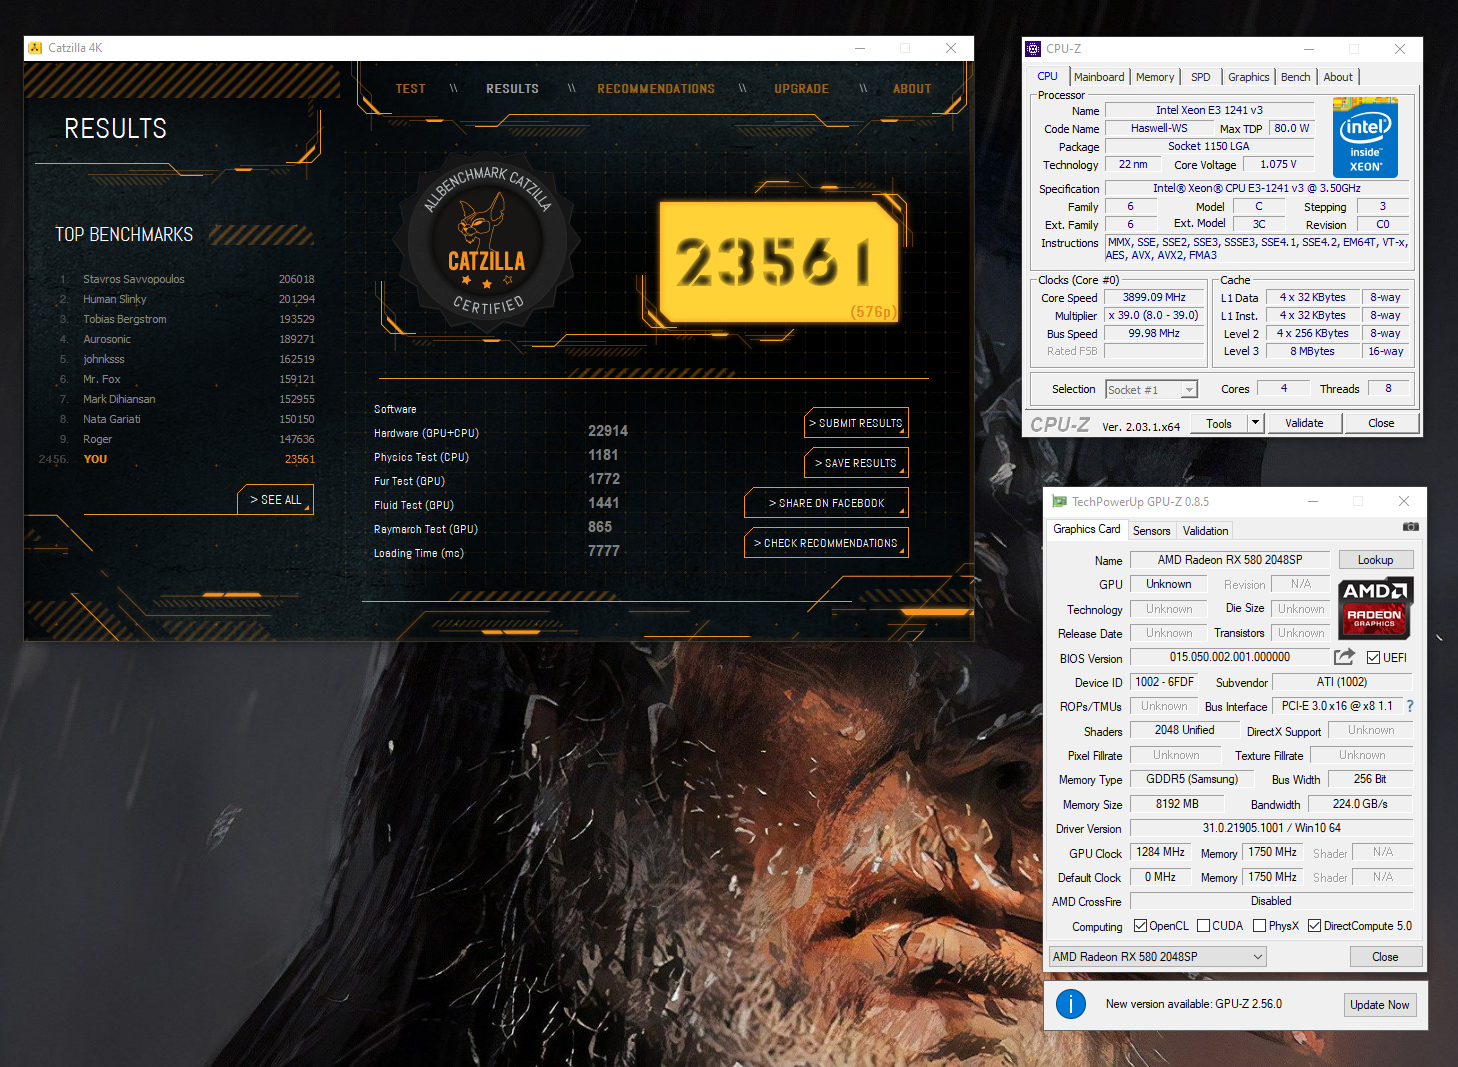Viewport: 1458px width, 1067px height.
Task: Click the Catzilla Certified badge logo
Action: tap(487, 241)
